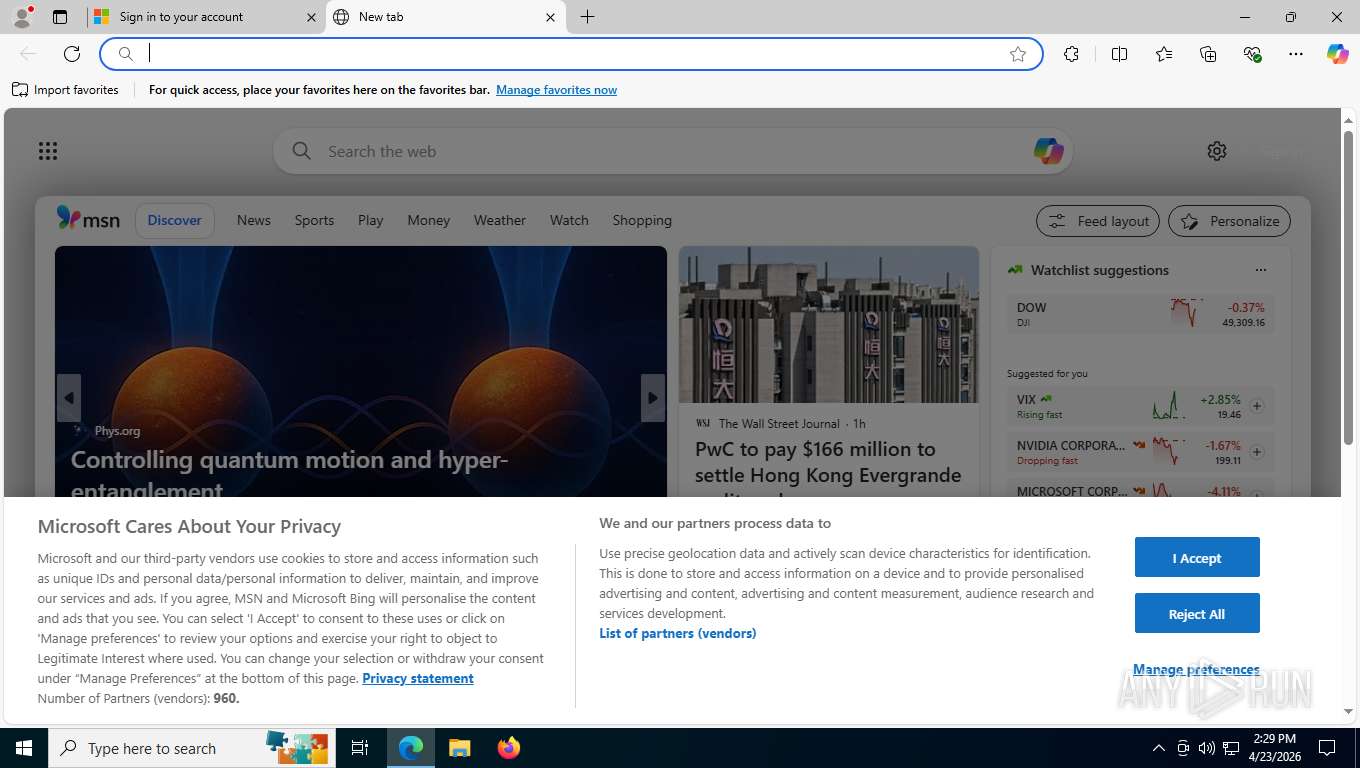Click the address bar input field
The width and height of the screenshot is (1360, 768).
[x=570, y=54]
